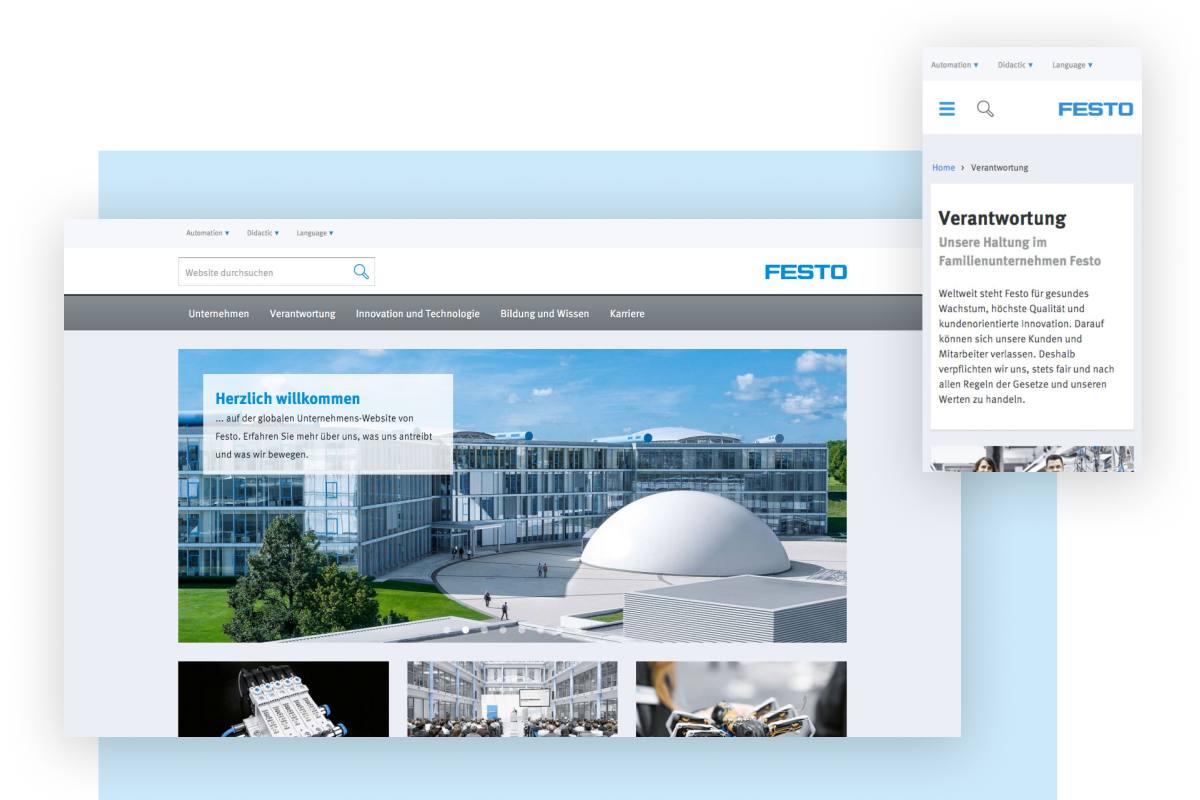Open the Unternehmen navigation item

pyautogui.click(x=219, y=314)
